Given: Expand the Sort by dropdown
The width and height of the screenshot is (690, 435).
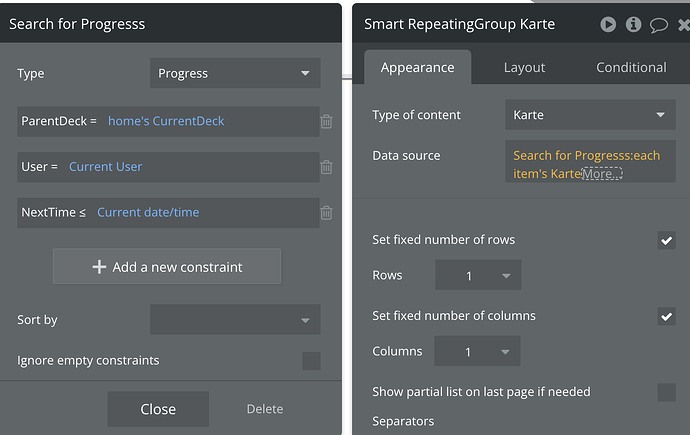Looking at the screenshot, I should click(235, 320).
